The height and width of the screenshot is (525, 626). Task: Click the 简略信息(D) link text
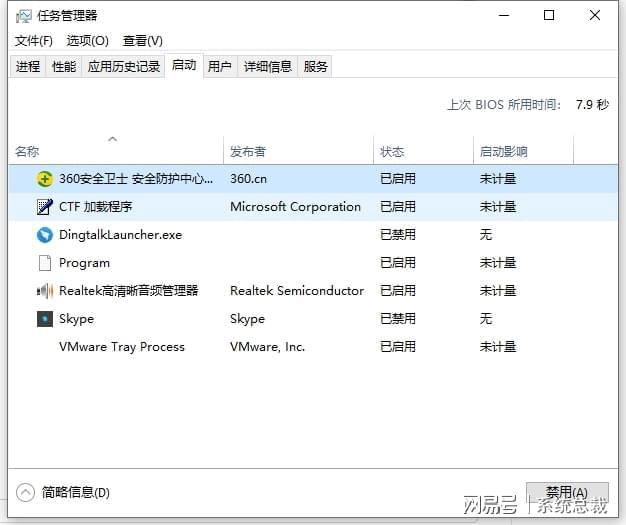(x=76, y=493)
